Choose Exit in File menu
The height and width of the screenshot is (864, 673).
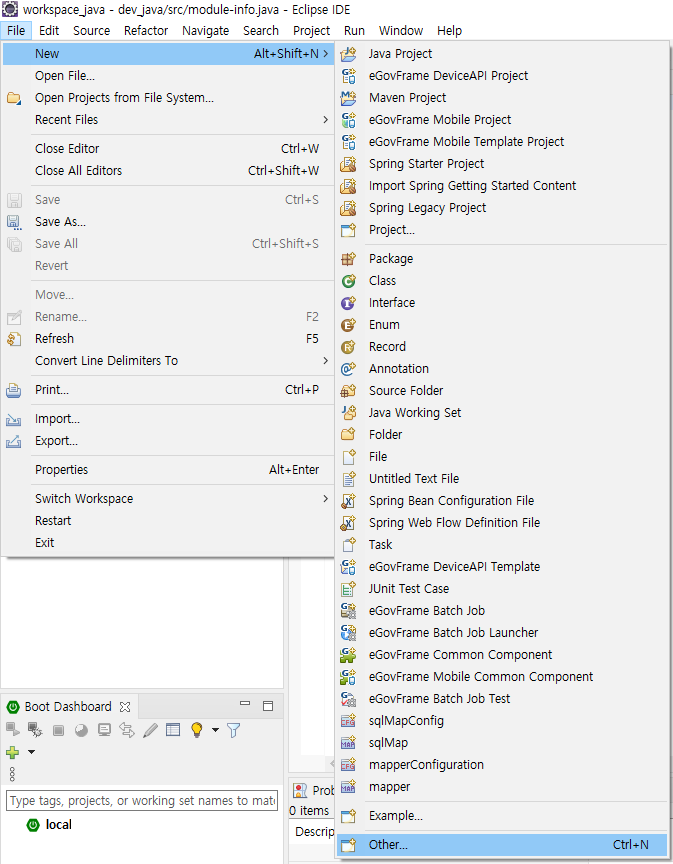pos(168,543)
